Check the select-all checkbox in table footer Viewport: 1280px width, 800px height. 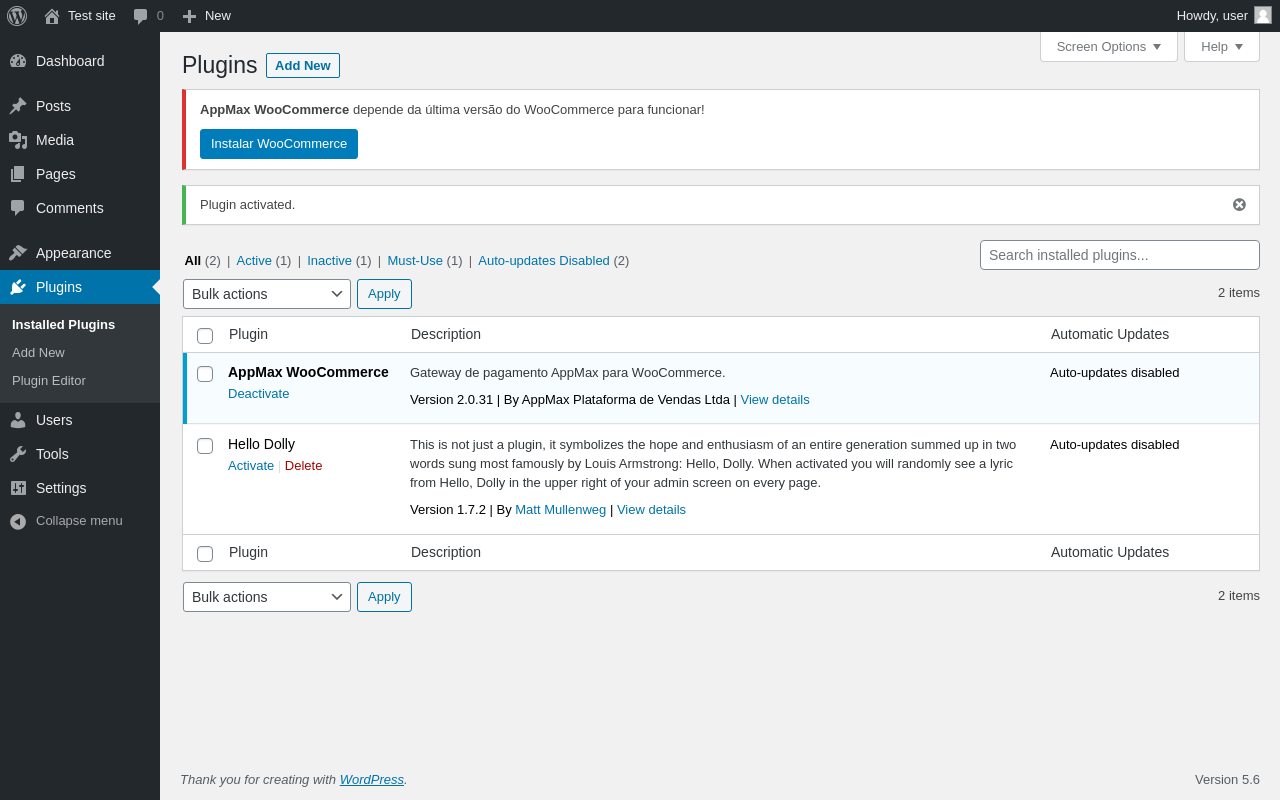(x=205, y=554)
